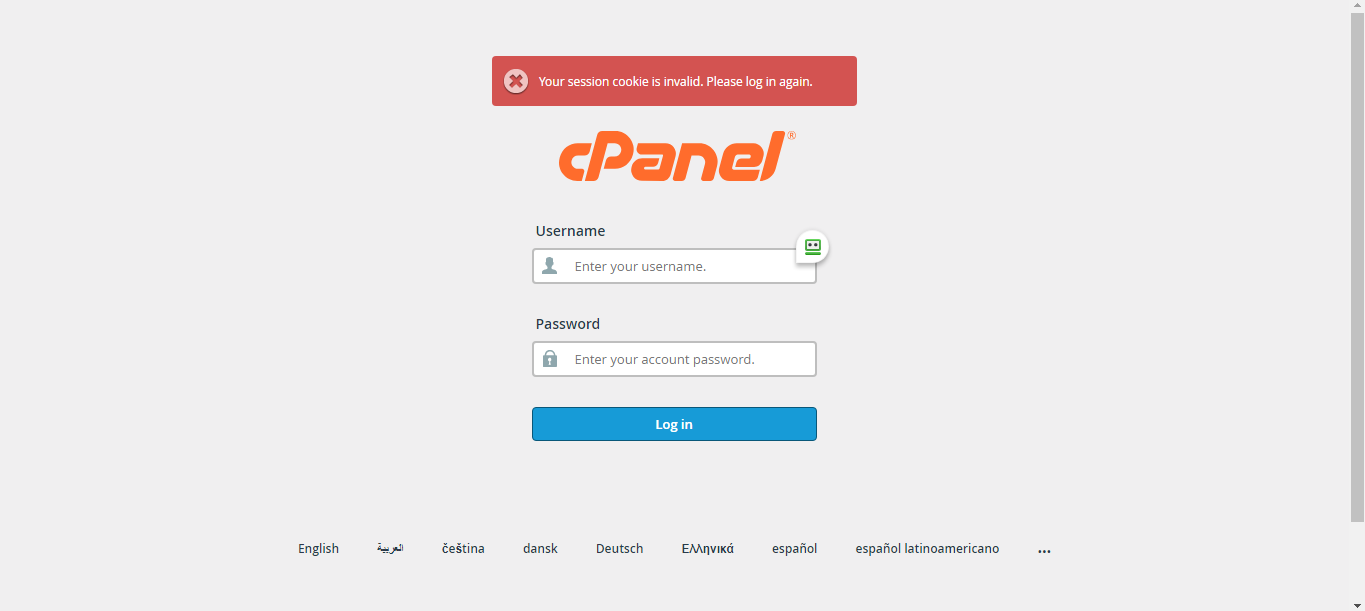Select Ελληνικά language option
The height and width of the screenshot is (611, 1365).
(707, 549)
